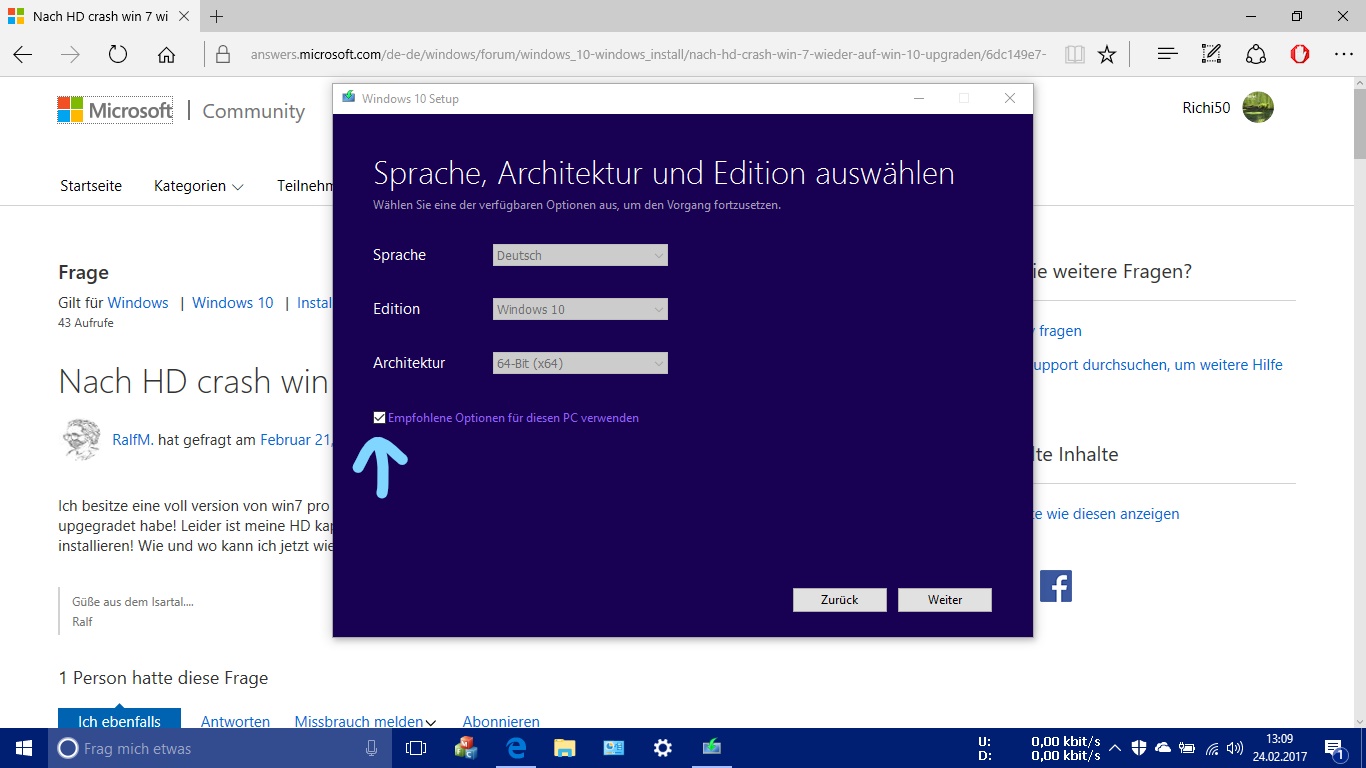The width and height of the screenshot is (1366, 768).
Task: Share the page using the share icon
Action: coord(1256,55)
